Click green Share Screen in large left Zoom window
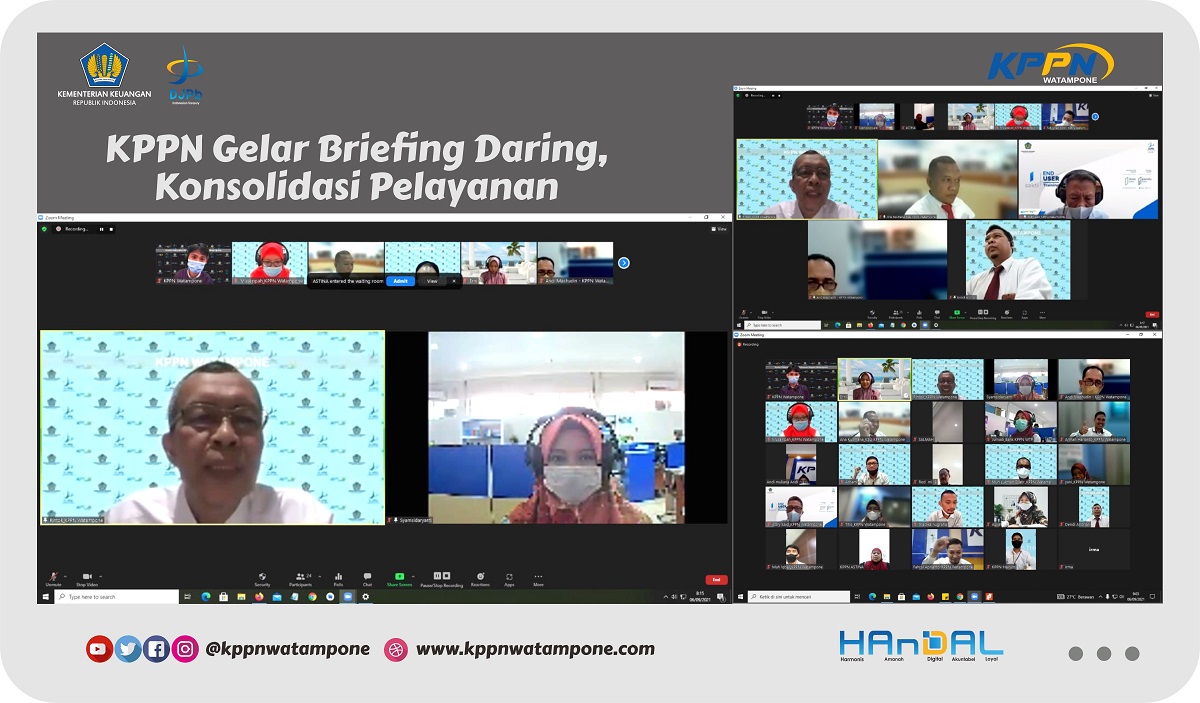The image size is (1200, 703). 399,578
